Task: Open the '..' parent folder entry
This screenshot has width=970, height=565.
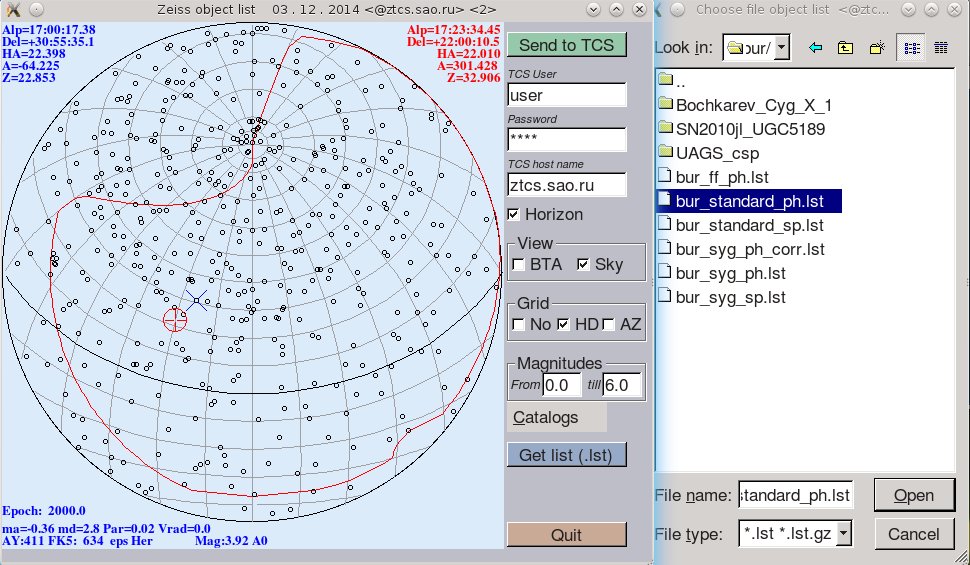Action: tap(672, 81)
